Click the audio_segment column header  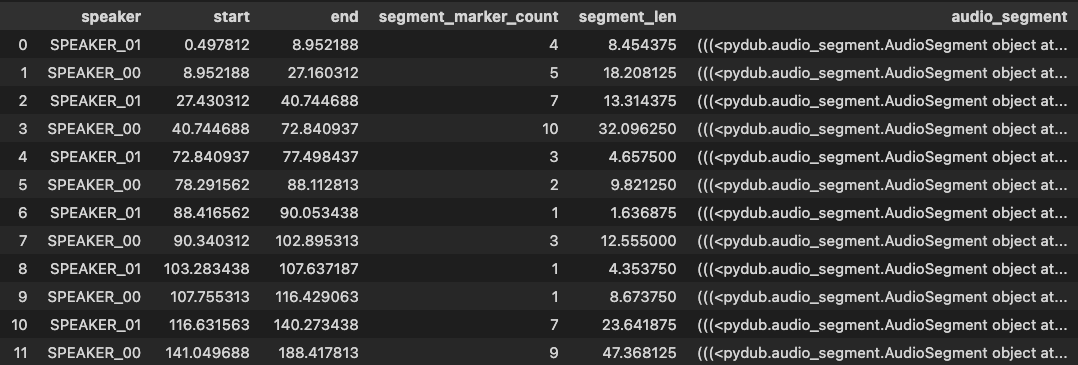click(x=1009, y=17)
